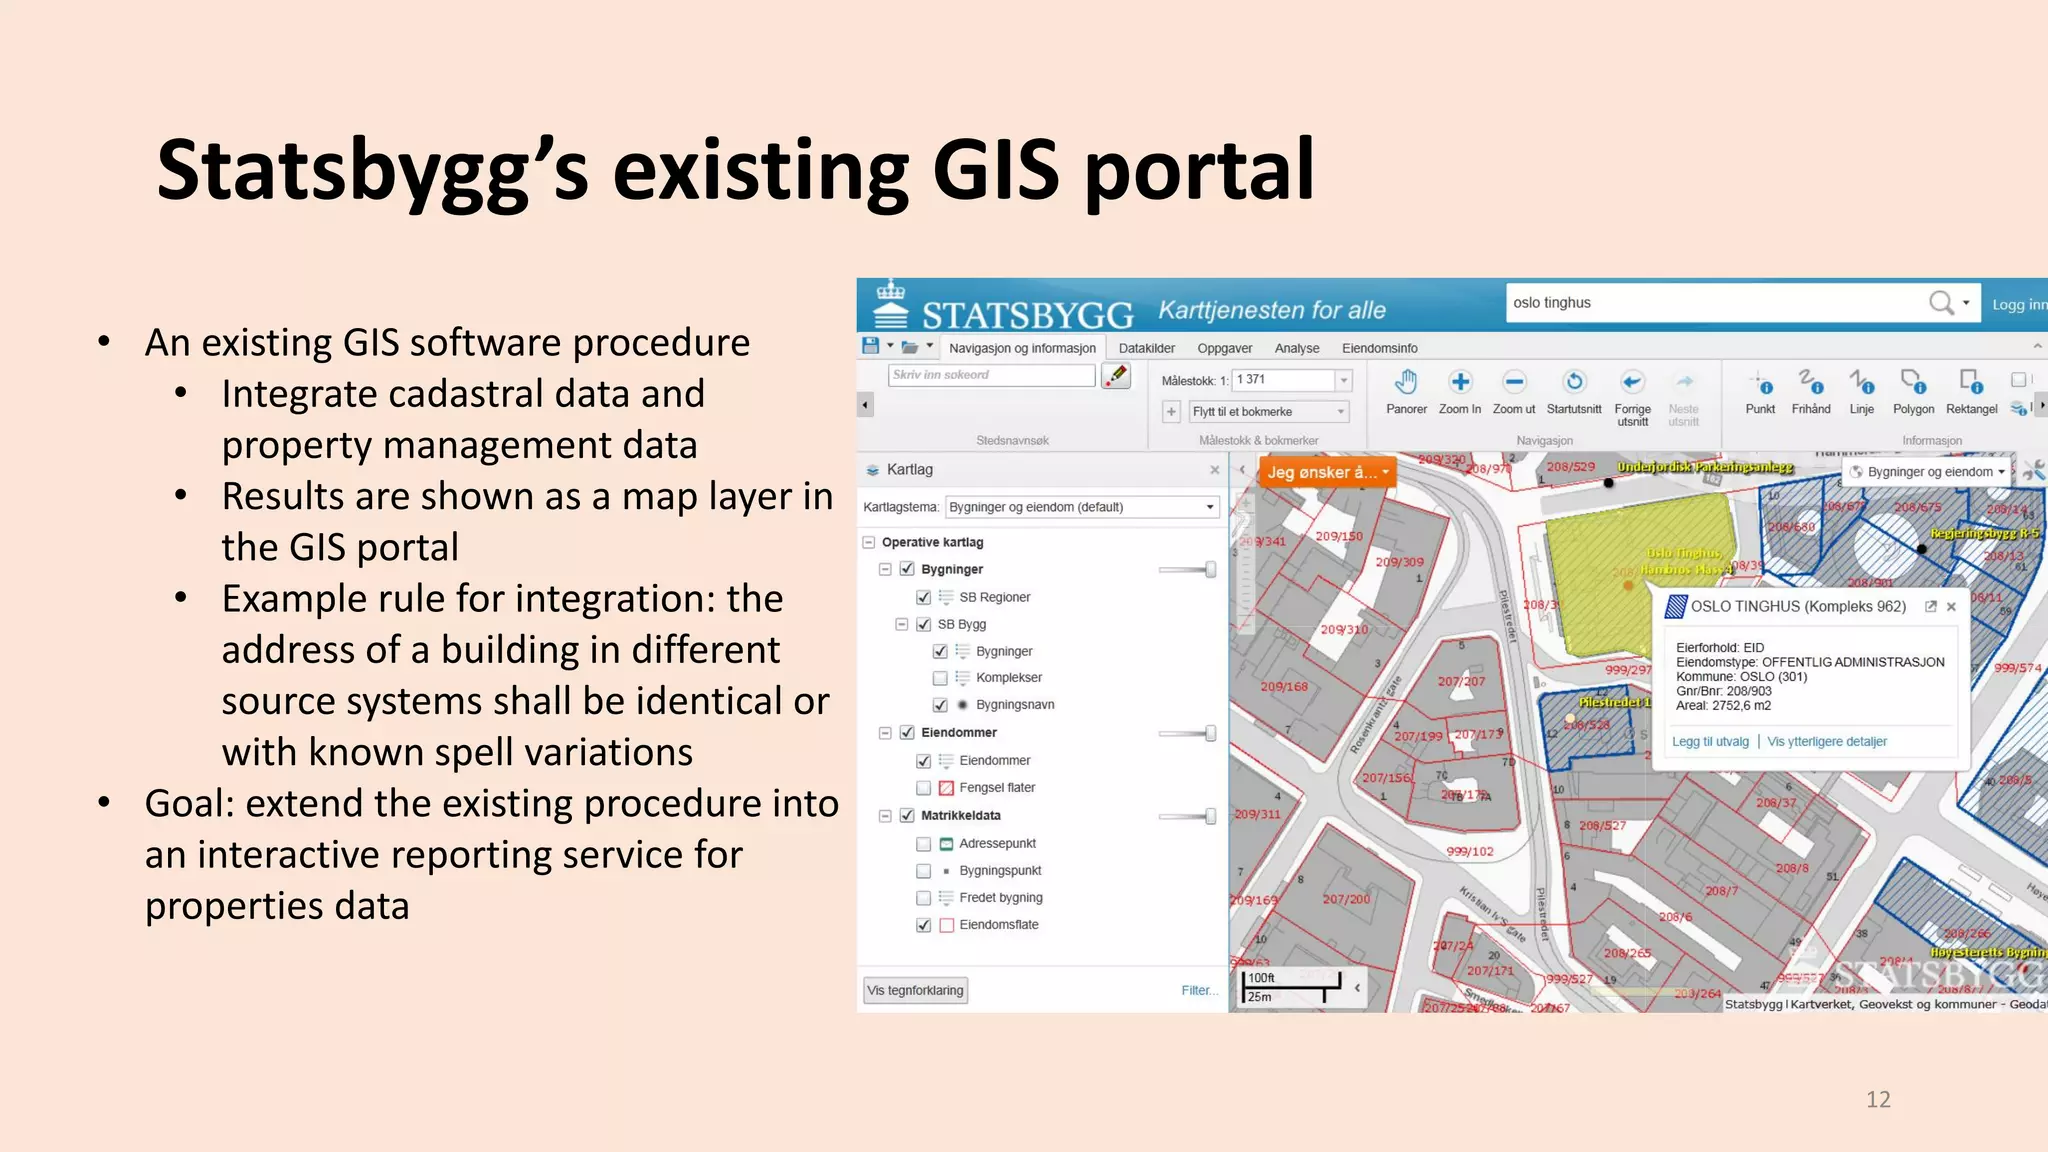
Task: Collapse the Eiendommer group
Action: (x=885, y=733)
